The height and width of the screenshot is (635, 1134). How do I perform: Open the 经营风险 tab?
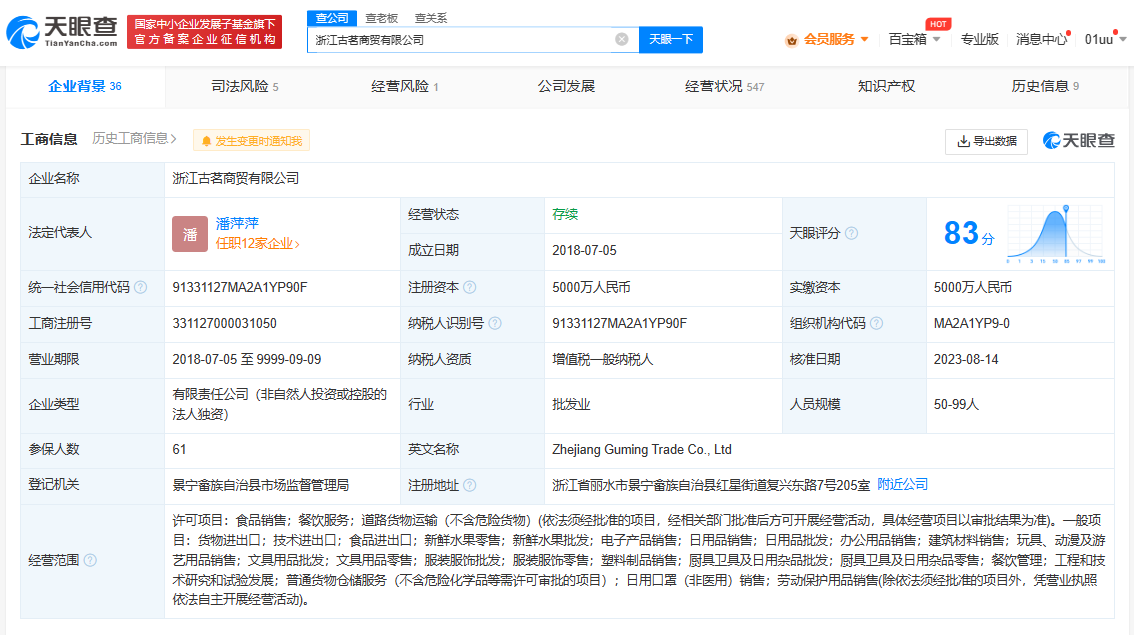pyautogui.click(x=404, y=87)
